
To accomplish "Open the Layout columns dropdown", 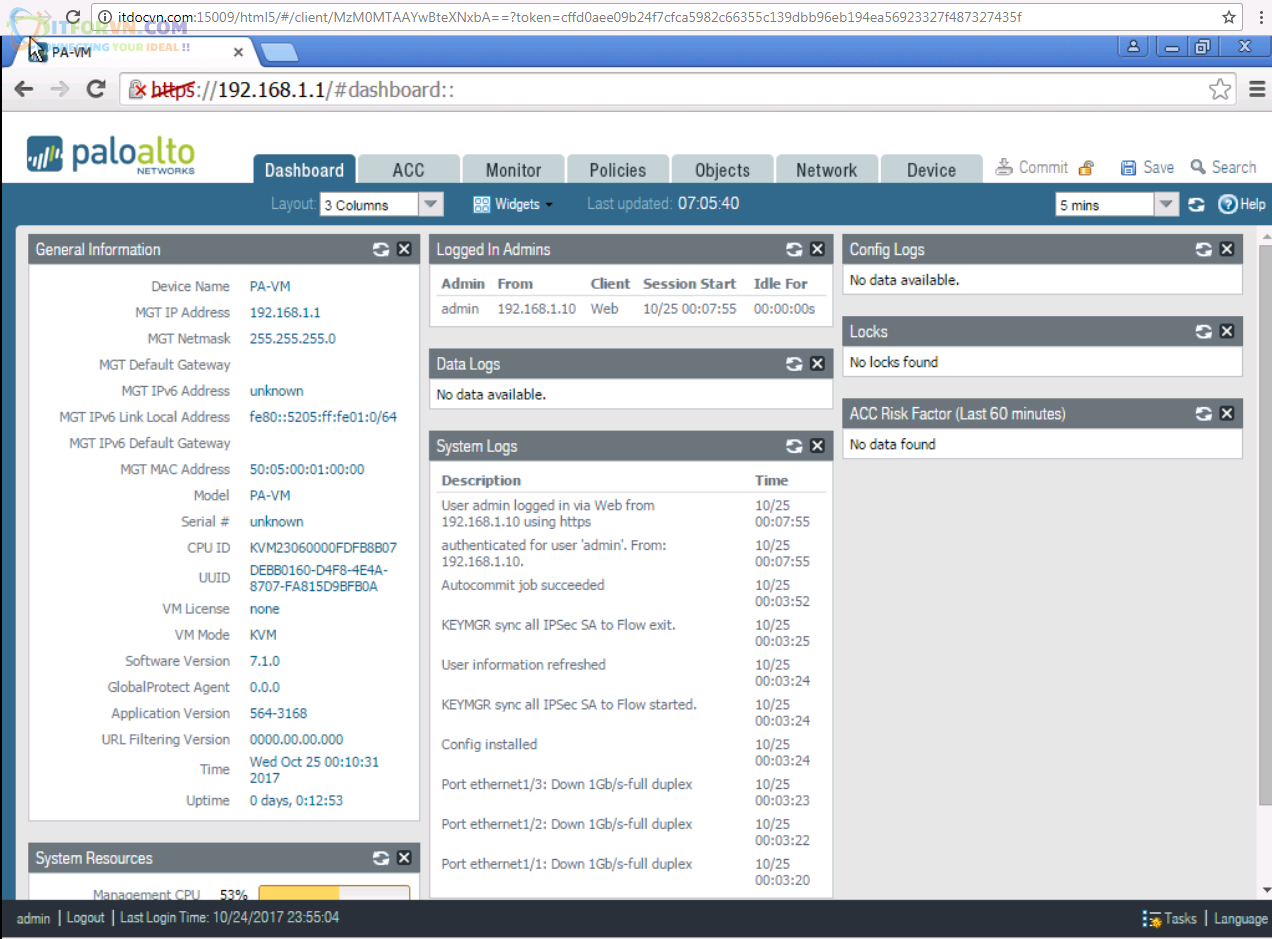I will [x=430, y=205].
